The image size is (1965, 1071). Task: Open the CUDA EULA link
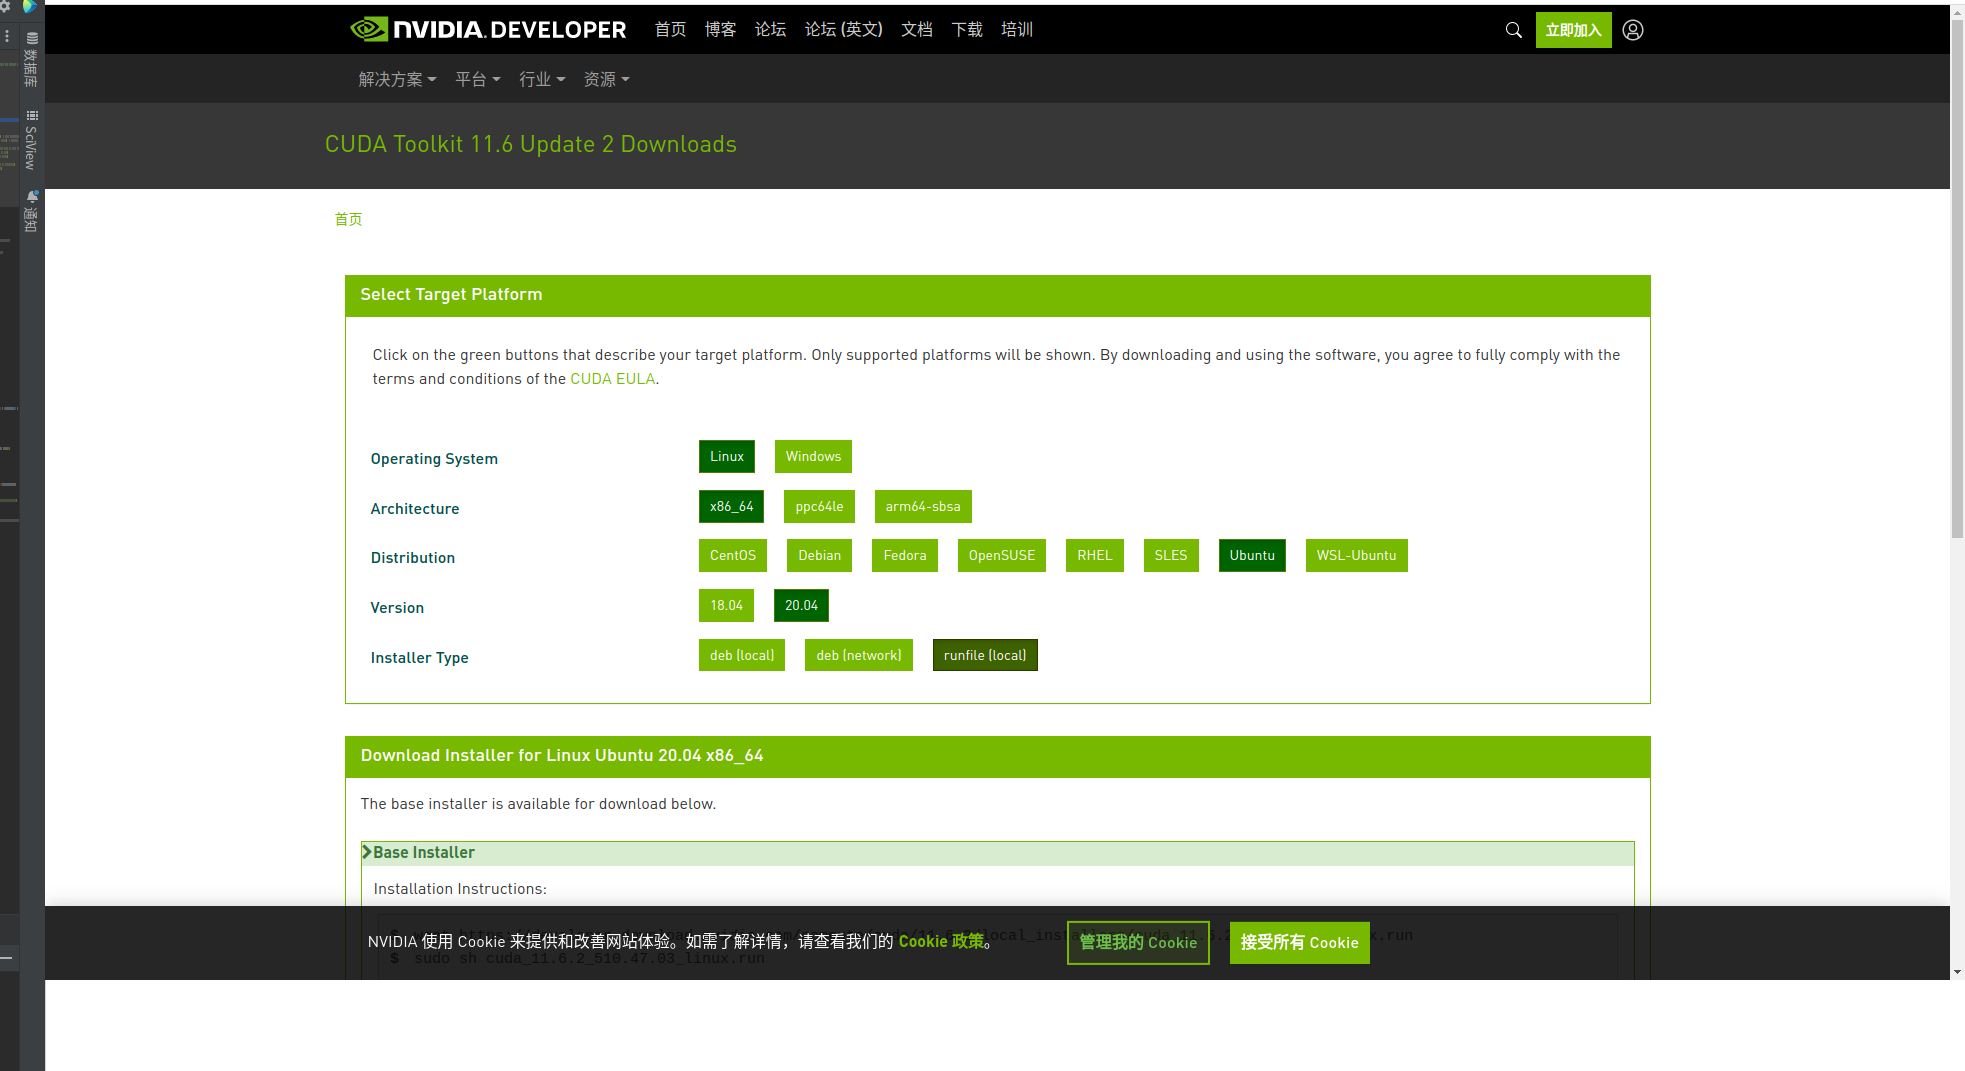(612, 379)
